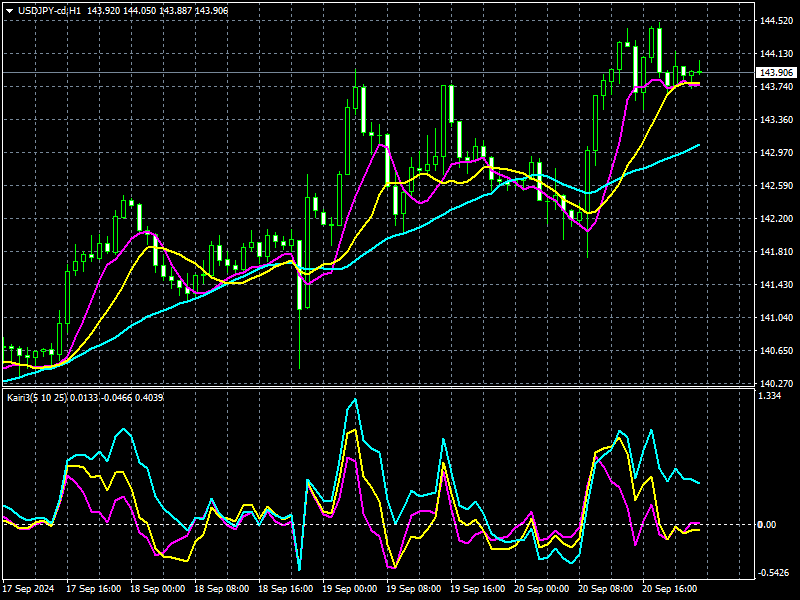Click the 144.130 price scale label
Screen dimensions: 800x600
(777, 54)
